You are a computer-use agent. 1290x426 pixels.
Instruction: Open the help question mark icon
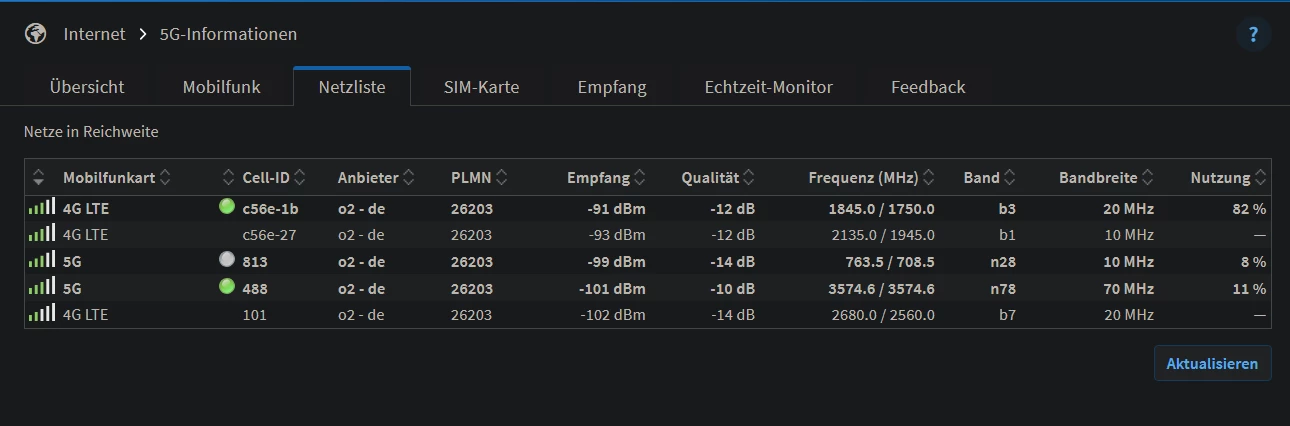(1254, 35)
